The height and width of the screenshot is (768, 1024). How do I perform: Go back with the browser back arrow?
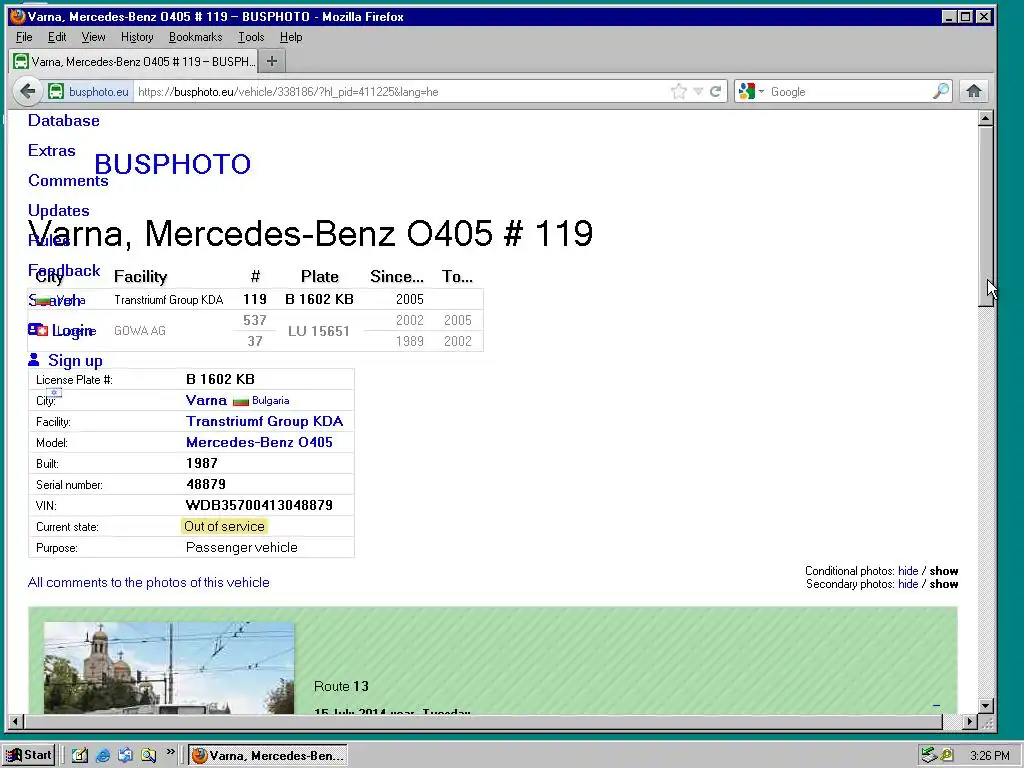click(x=27, y=91)
